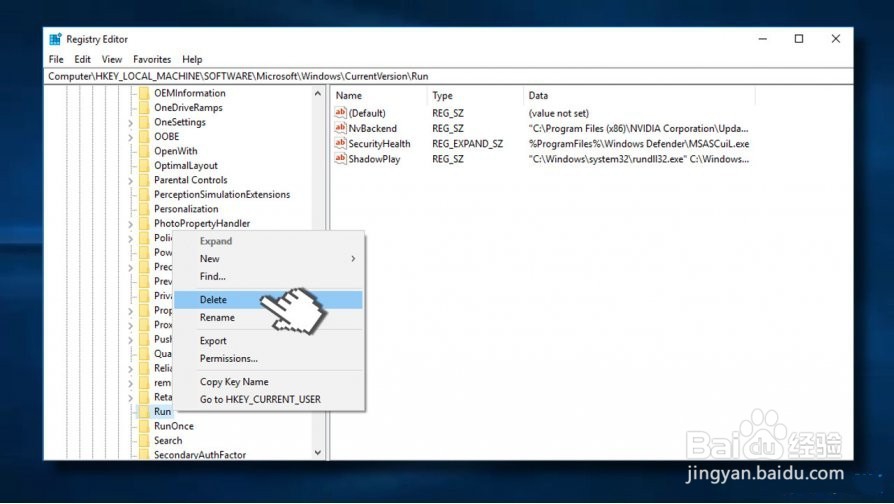Click the rundll32.exe data cell
894x504 pixels.
639,160
